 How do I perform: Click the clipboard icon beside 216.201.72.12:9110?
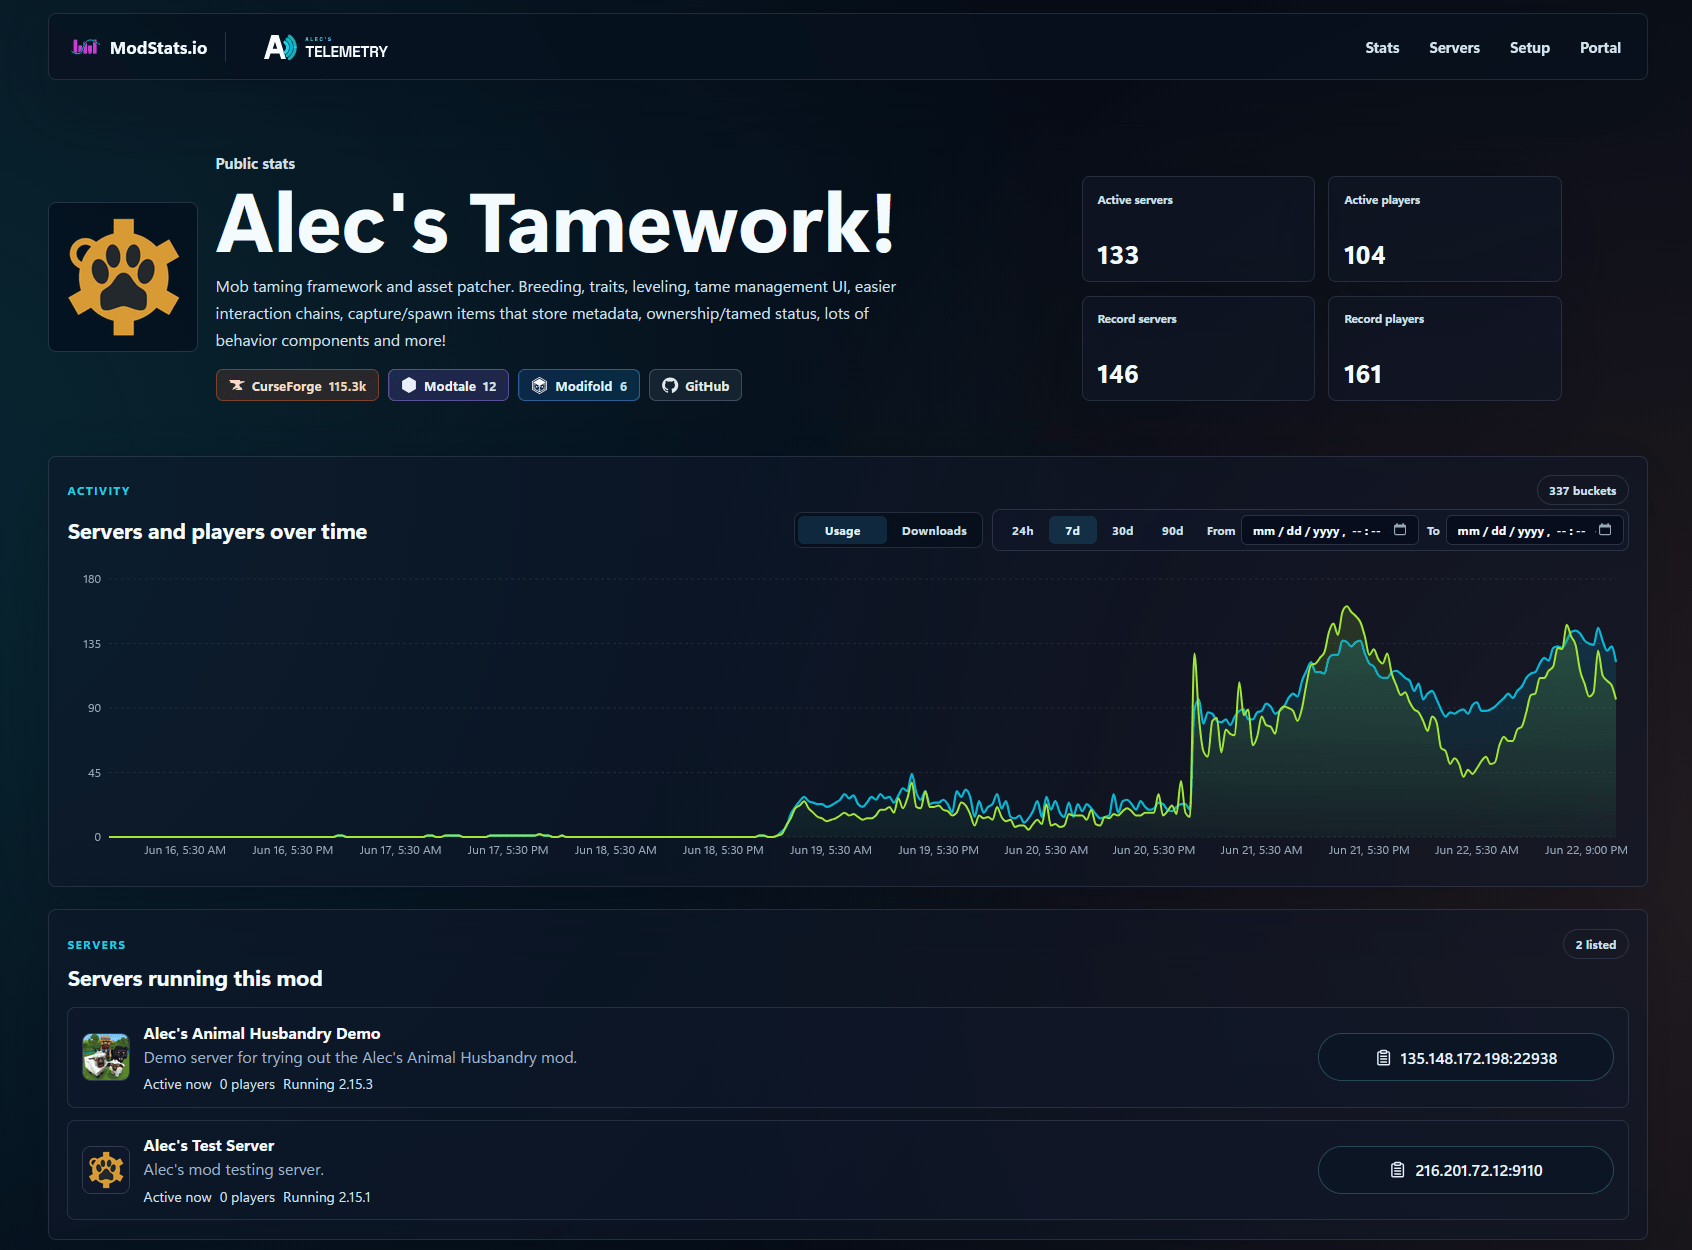click(1398, 1170)
